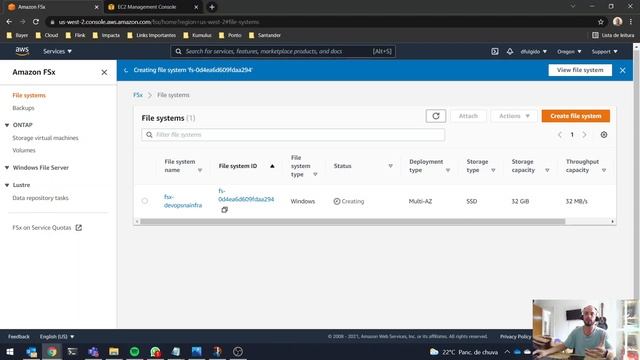The width and height of the screenshot is (640, 360).
Task: Click the Create file system button
Action: 576,116
